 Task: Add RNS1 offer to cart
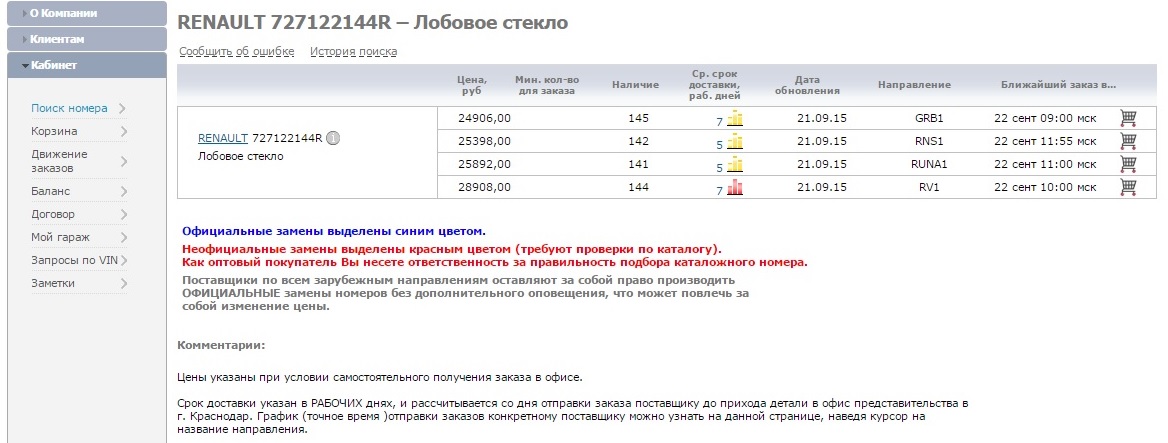1128,141
